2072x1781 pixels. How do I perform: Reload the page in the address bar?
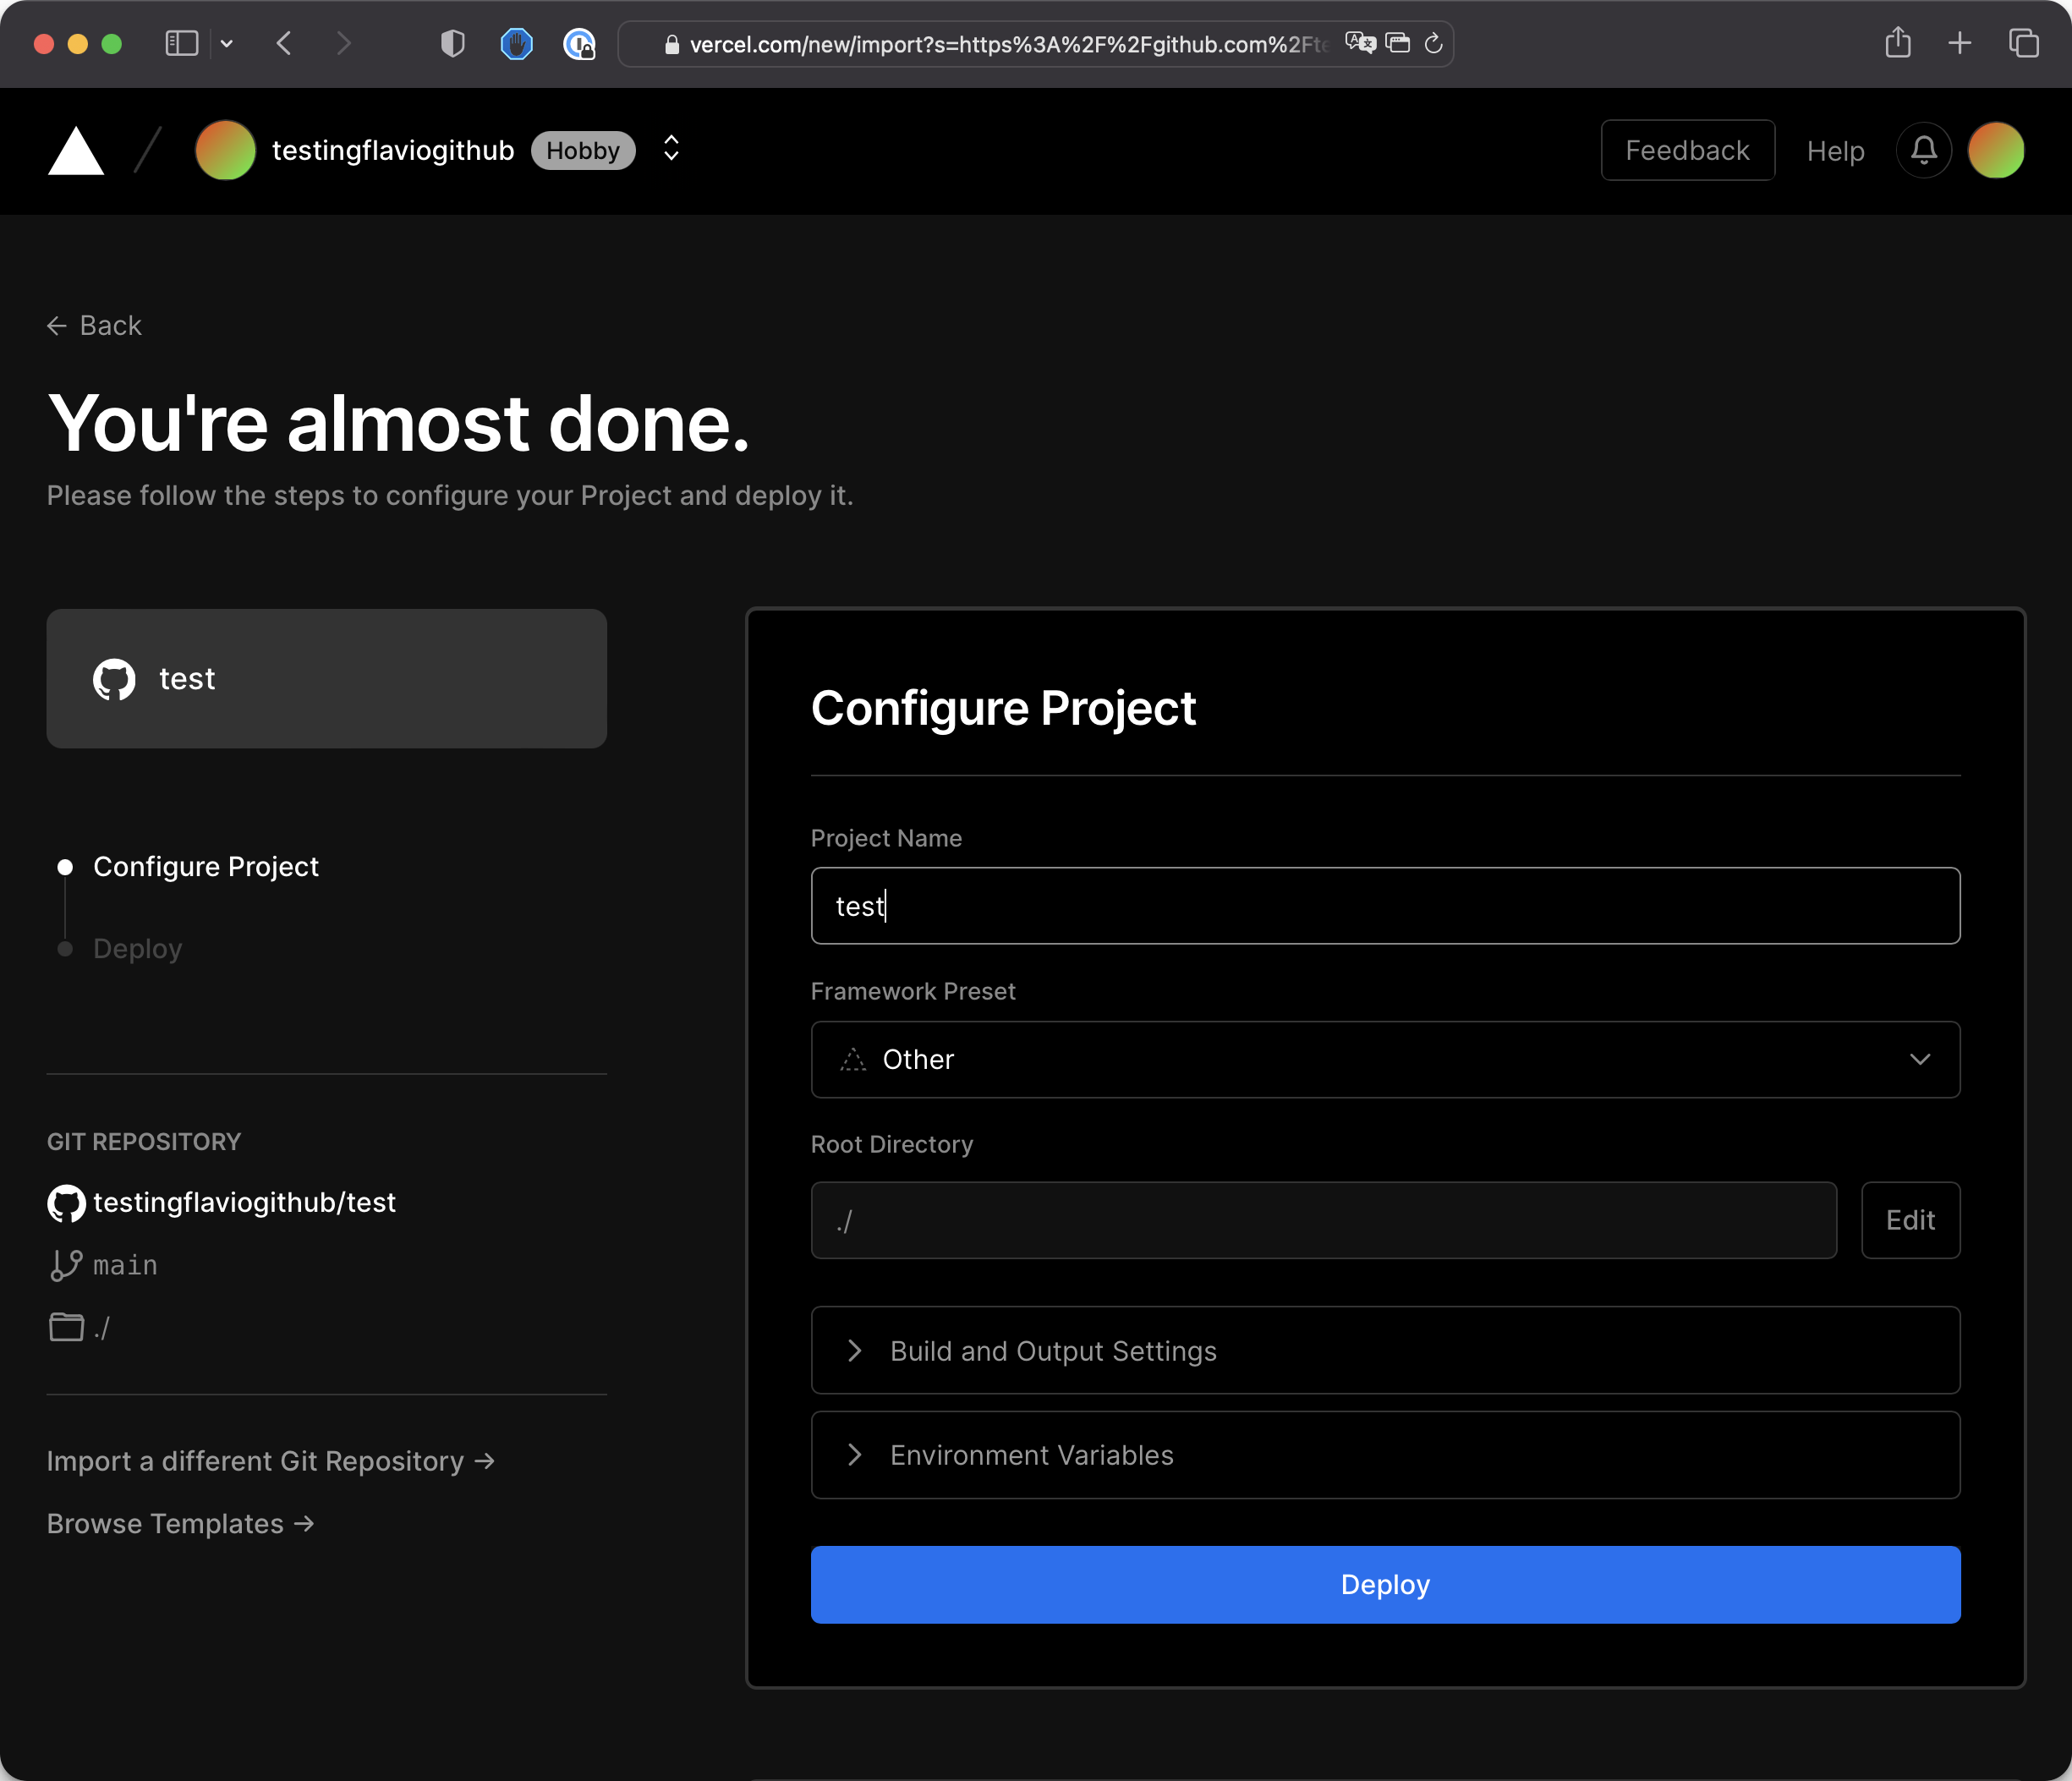(1433, 43)
